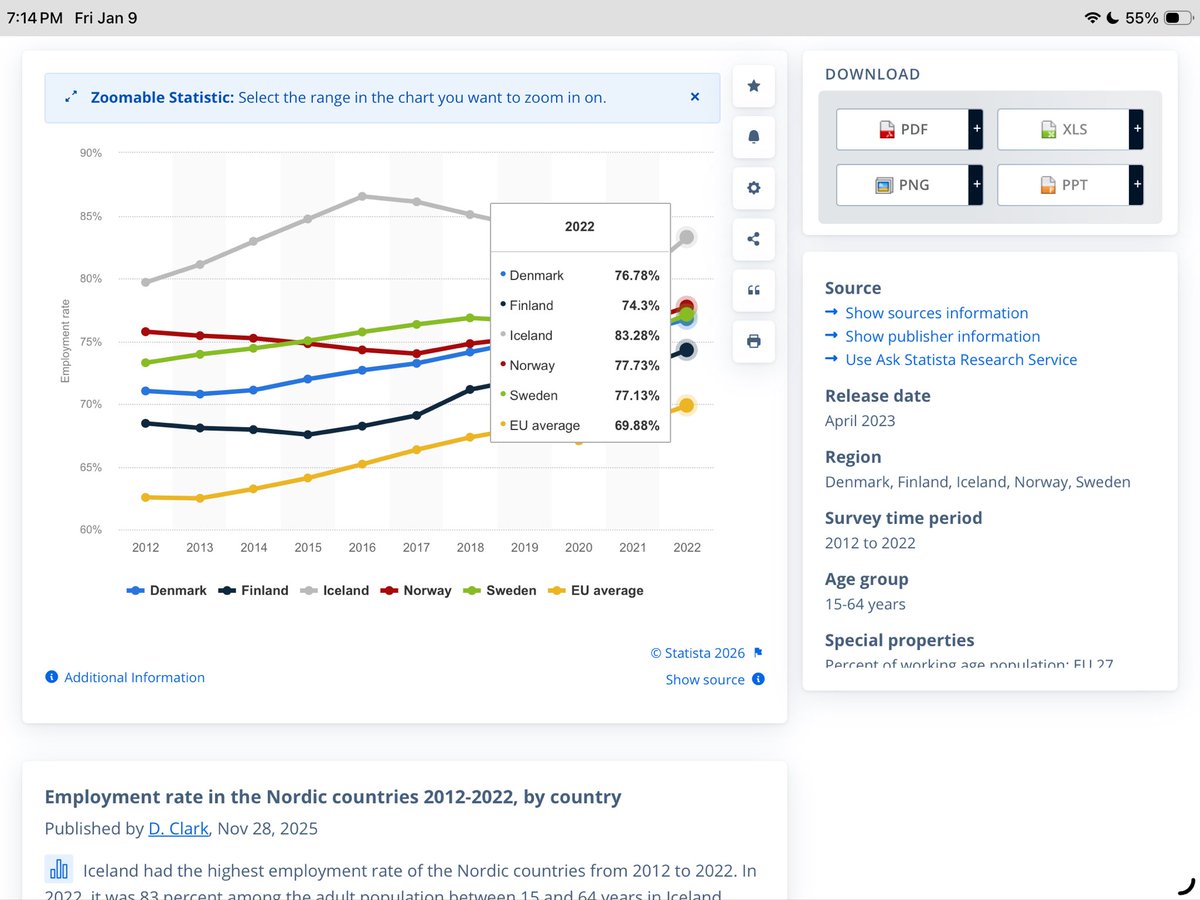Click the article title about Nordic employment rate

333,797
